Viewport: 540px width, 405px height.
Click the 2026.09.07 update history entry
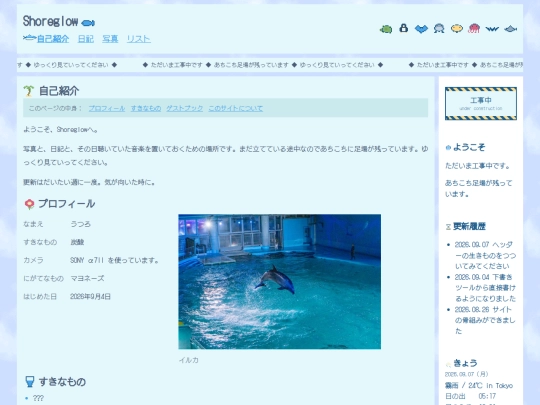[485, 255]
